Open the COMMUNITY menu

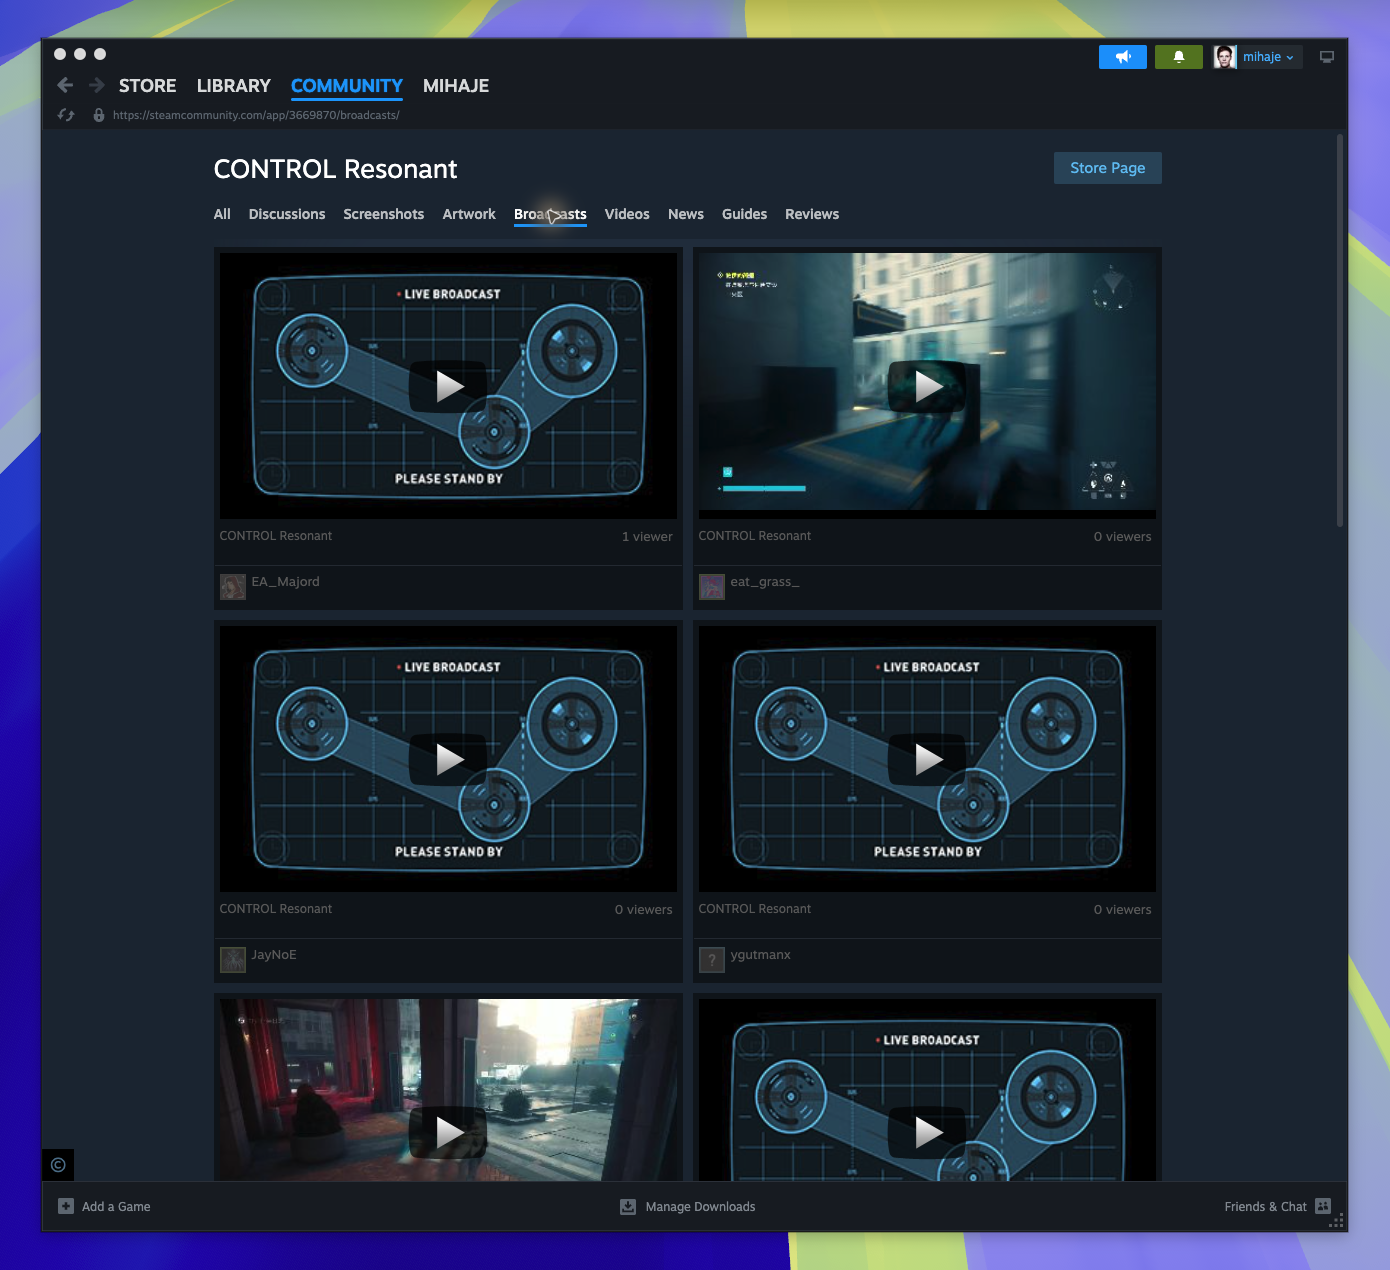(x=347, y=86)
